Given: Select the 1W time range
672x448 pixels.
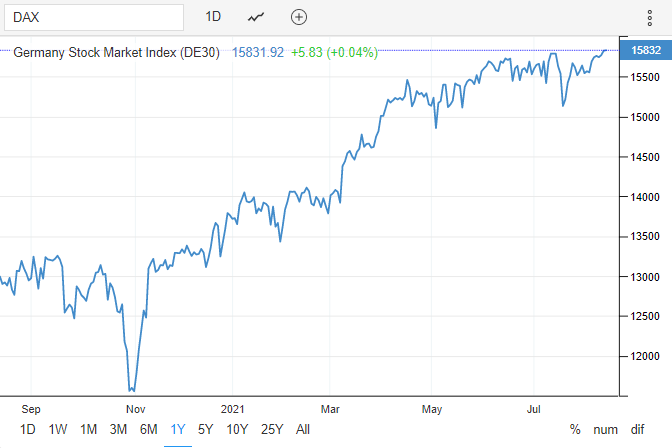Looking at the screenshot, I should click(x=58, y=429).
